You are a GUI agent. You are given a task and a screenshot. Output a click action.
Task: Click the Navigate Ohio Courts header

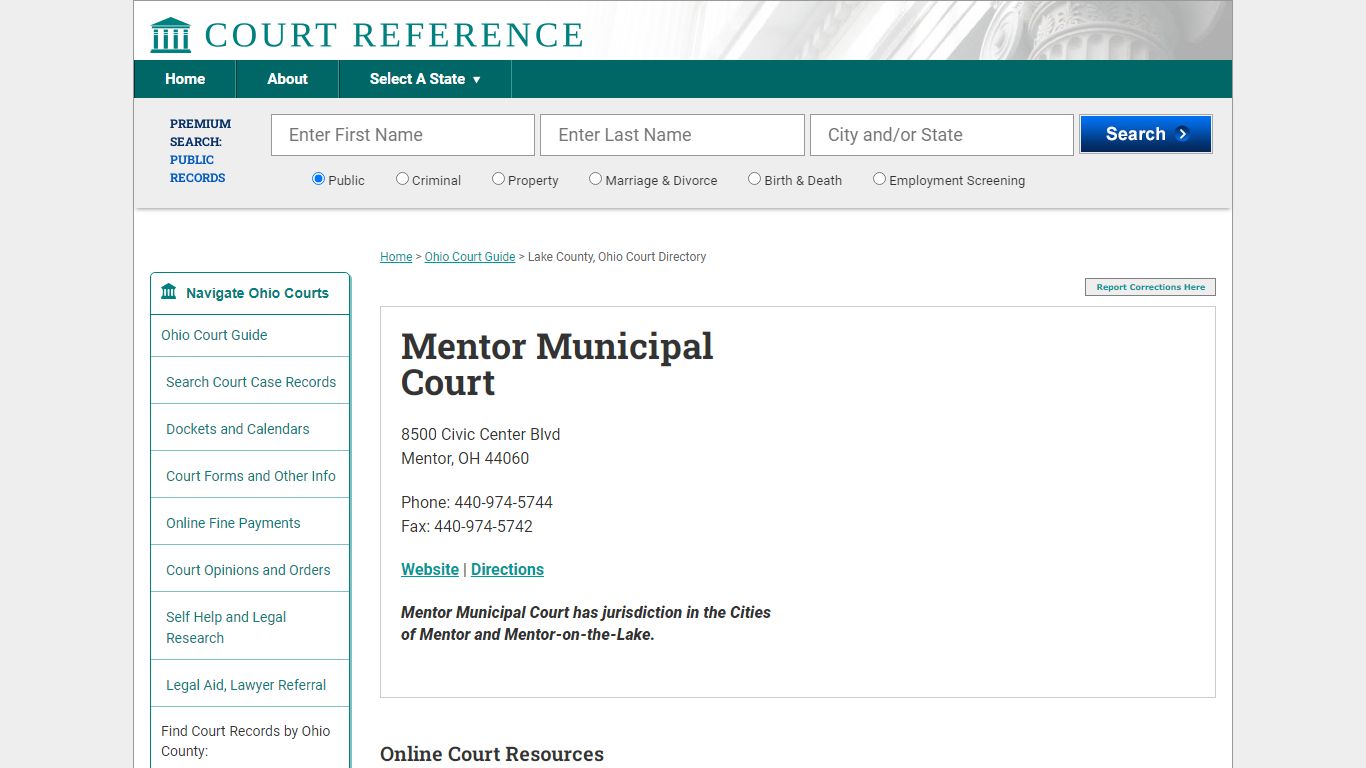click(250, 293)
